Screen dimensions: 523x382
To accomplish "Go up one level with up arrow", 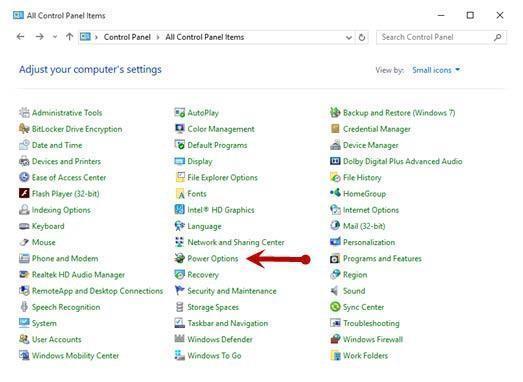I will tap(69, 37).
